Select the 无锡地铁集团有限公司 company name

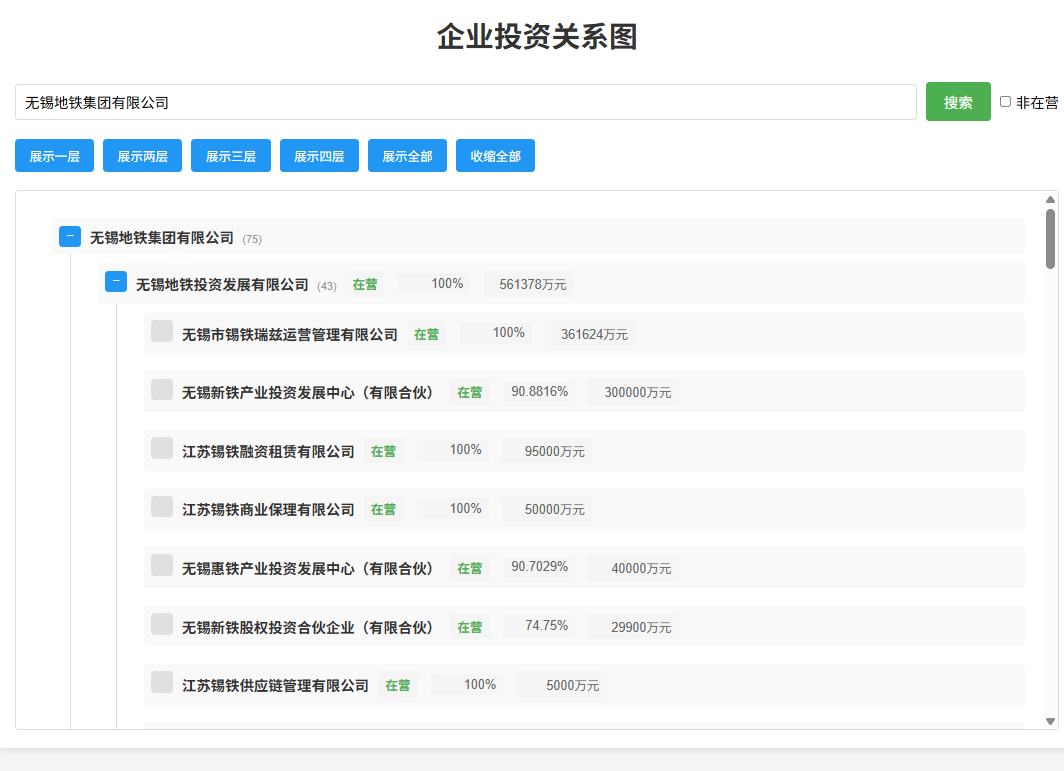click(x=162, y=238)
